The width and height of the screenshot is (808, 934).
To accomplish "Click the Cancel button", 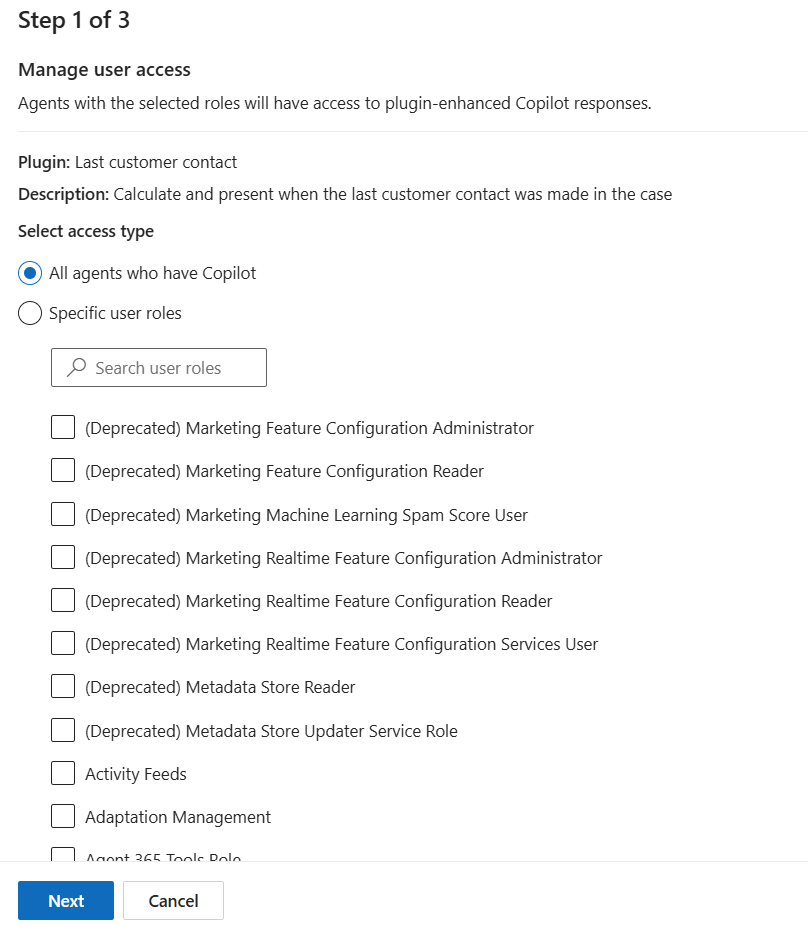I will tap(173, 901).
